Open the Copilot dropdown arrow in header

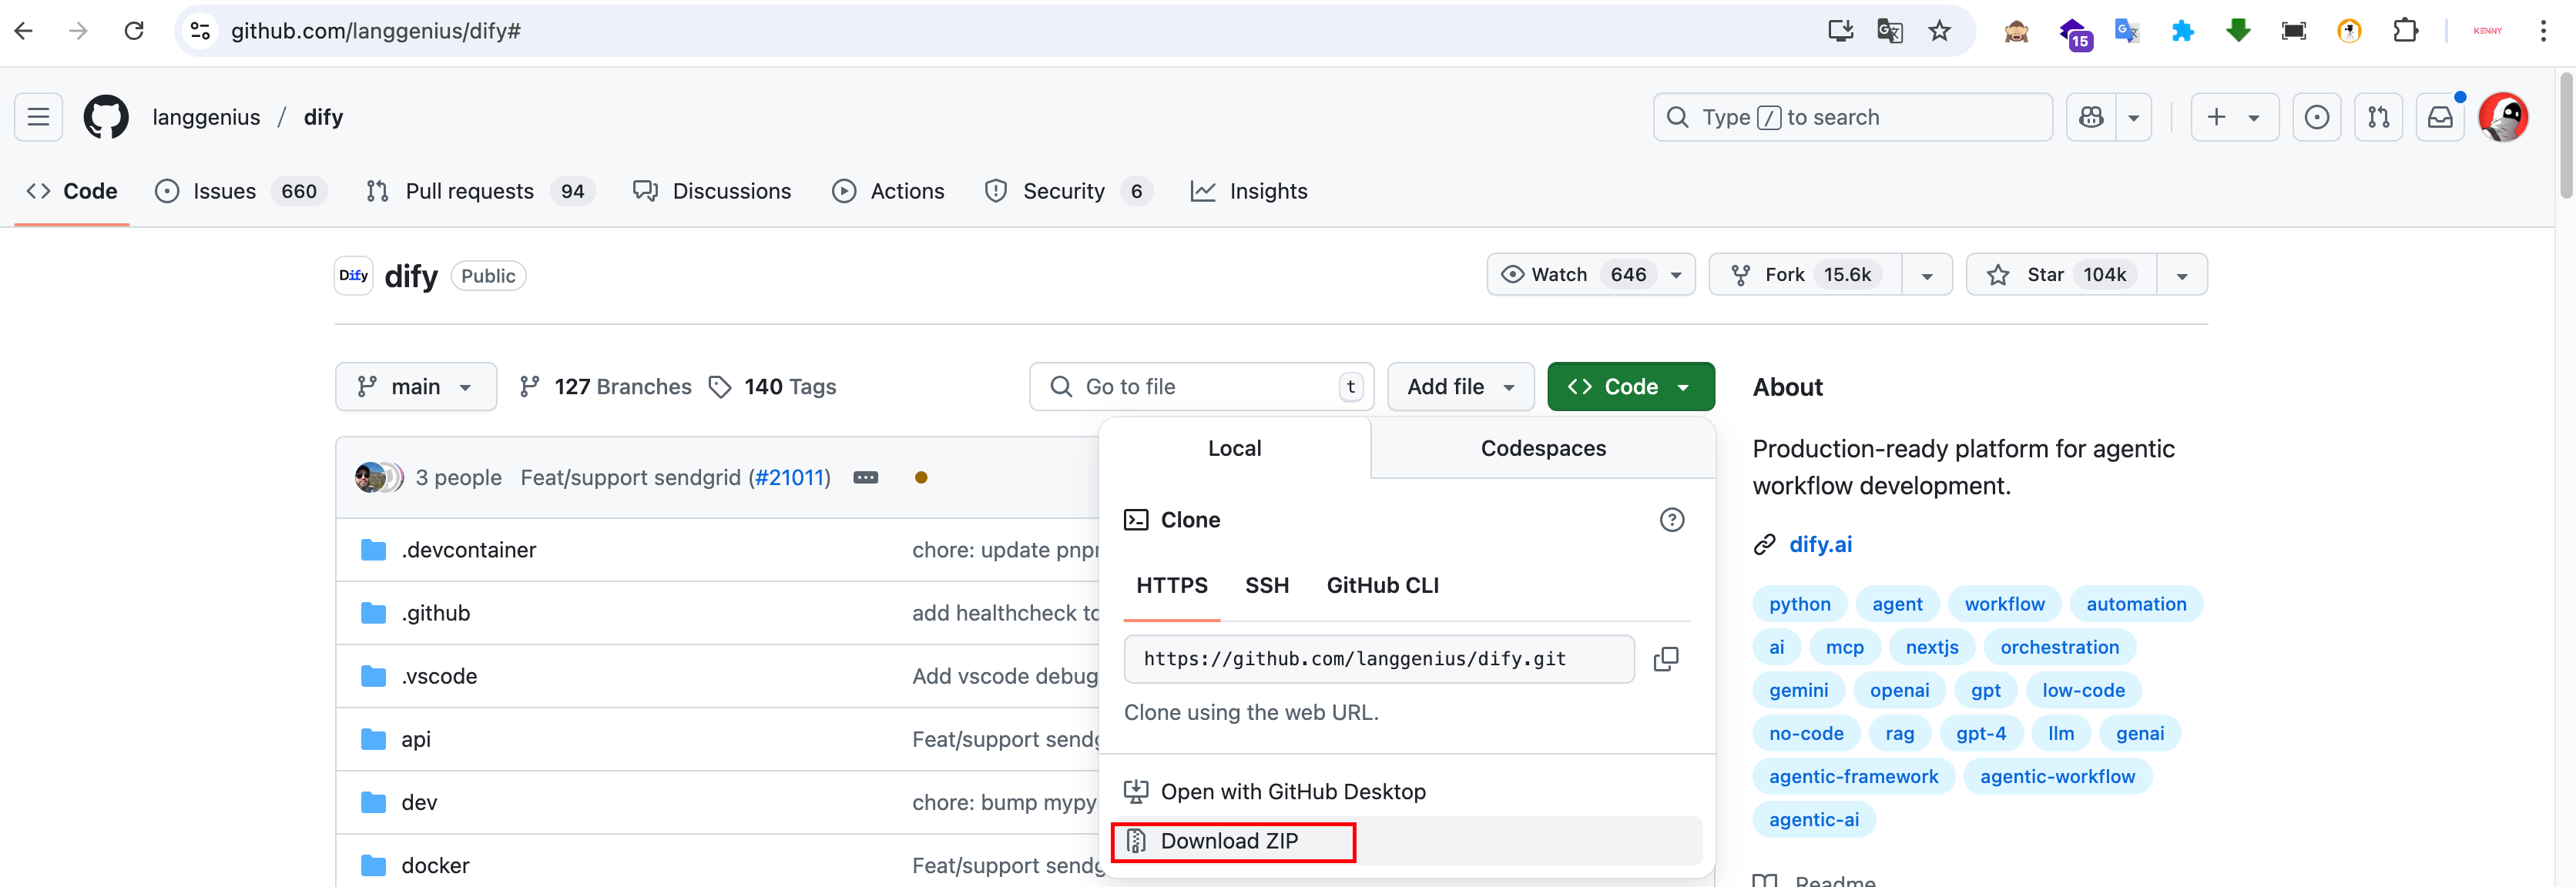2133,117
